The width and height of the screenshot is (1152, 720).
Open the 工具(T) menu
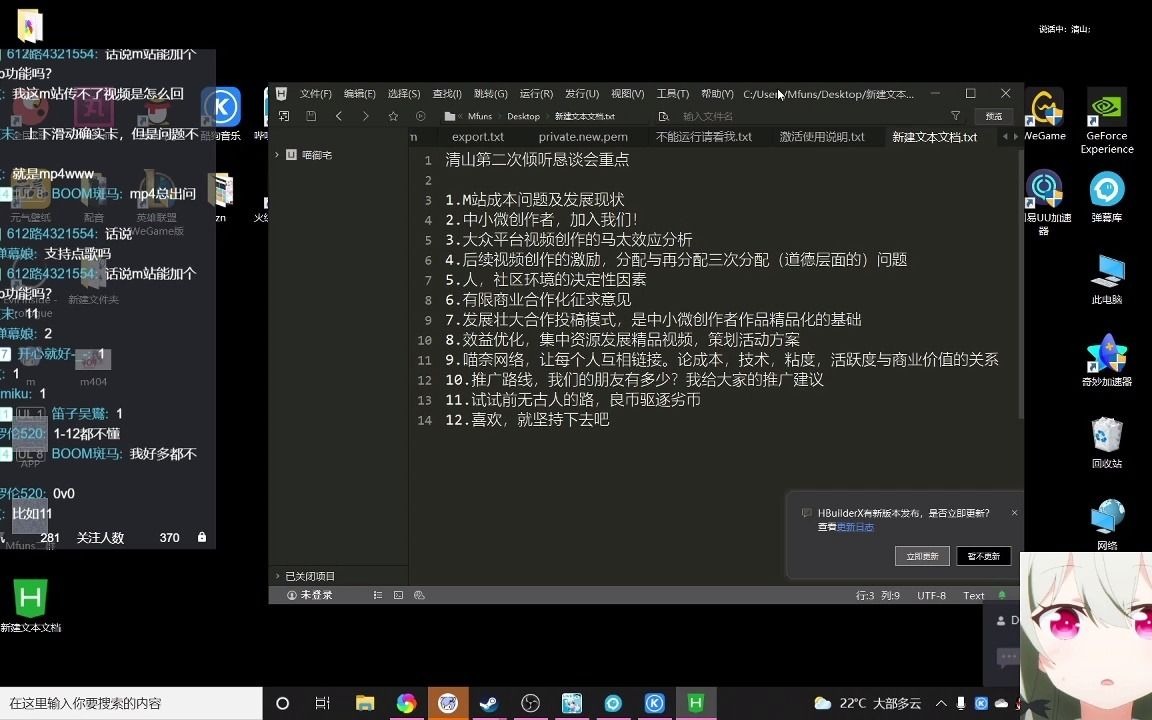pyautogui.click(x=672, y=94)
